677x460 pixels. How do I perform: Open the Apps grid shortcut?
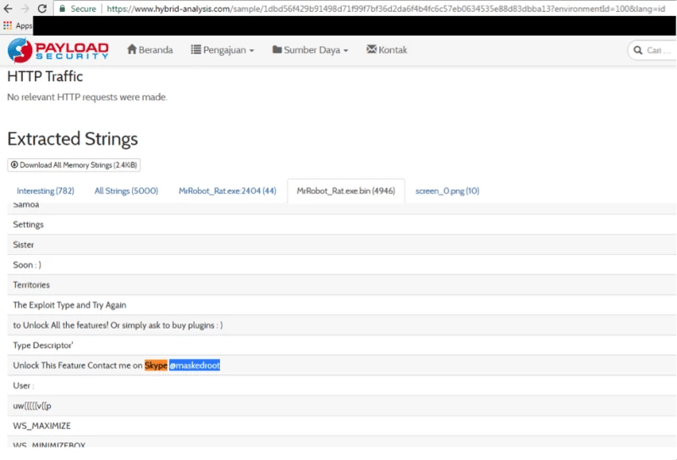8,25
